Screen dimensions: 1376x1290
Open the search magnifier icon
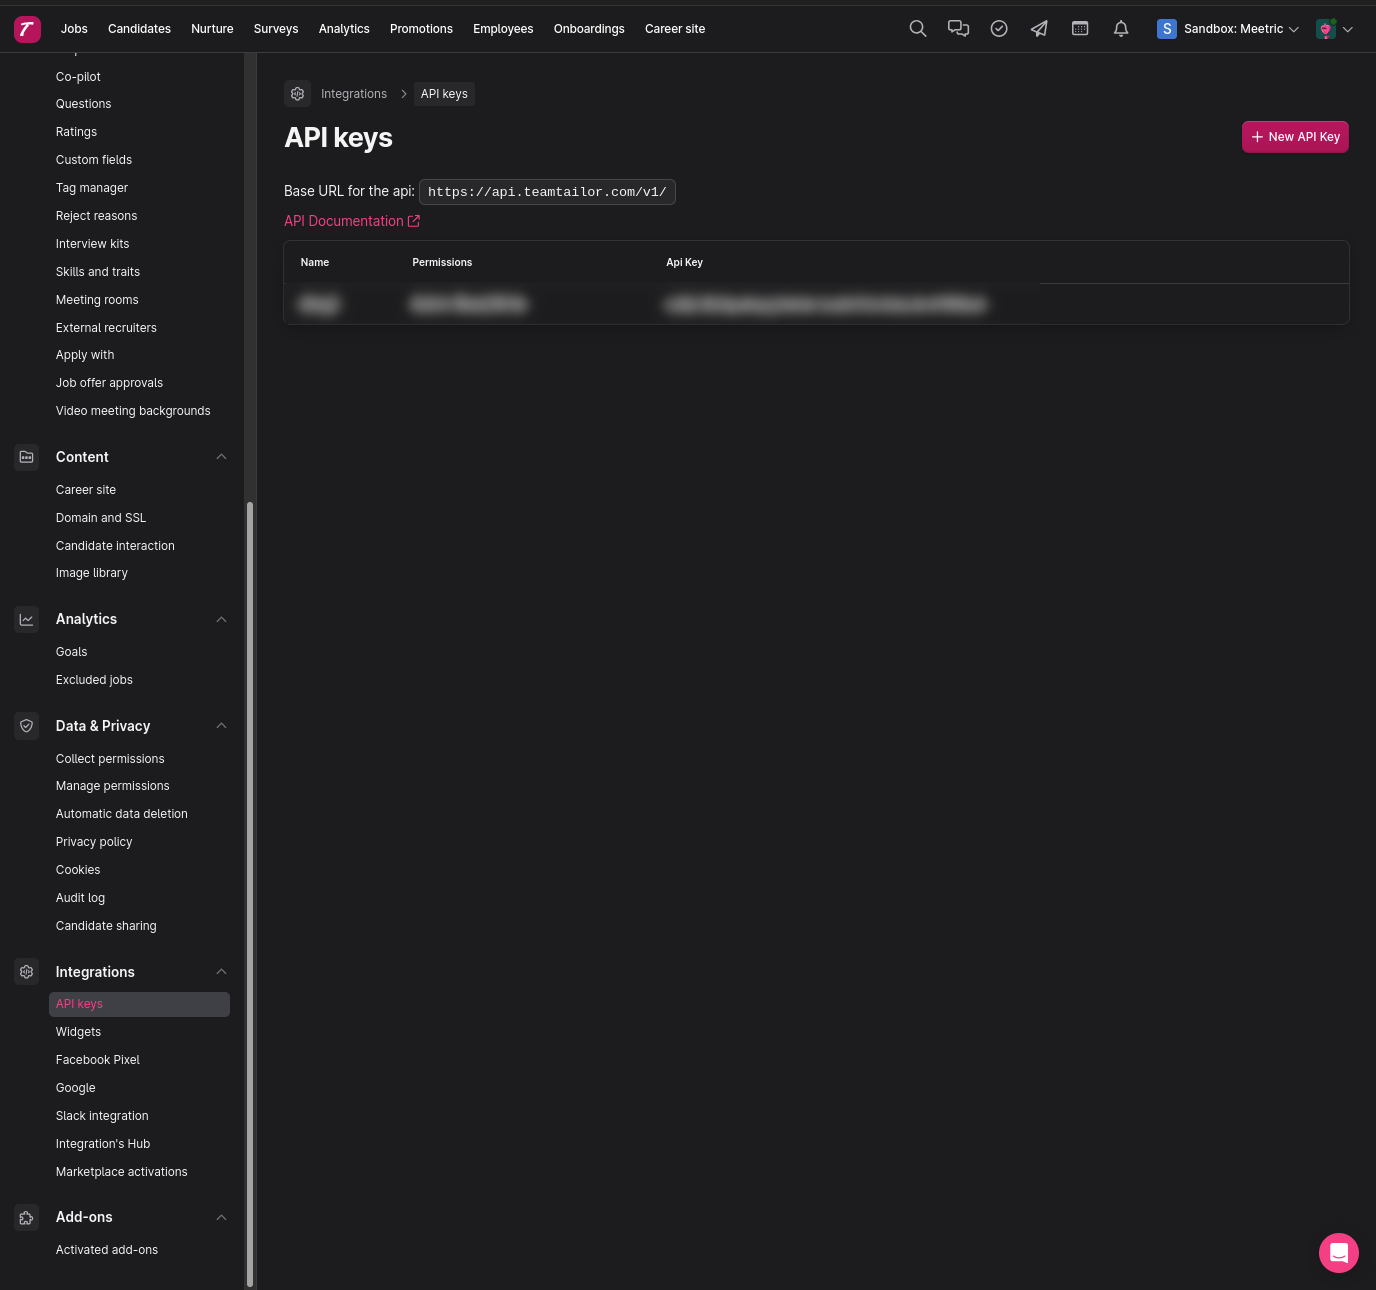tap(917, 29)
